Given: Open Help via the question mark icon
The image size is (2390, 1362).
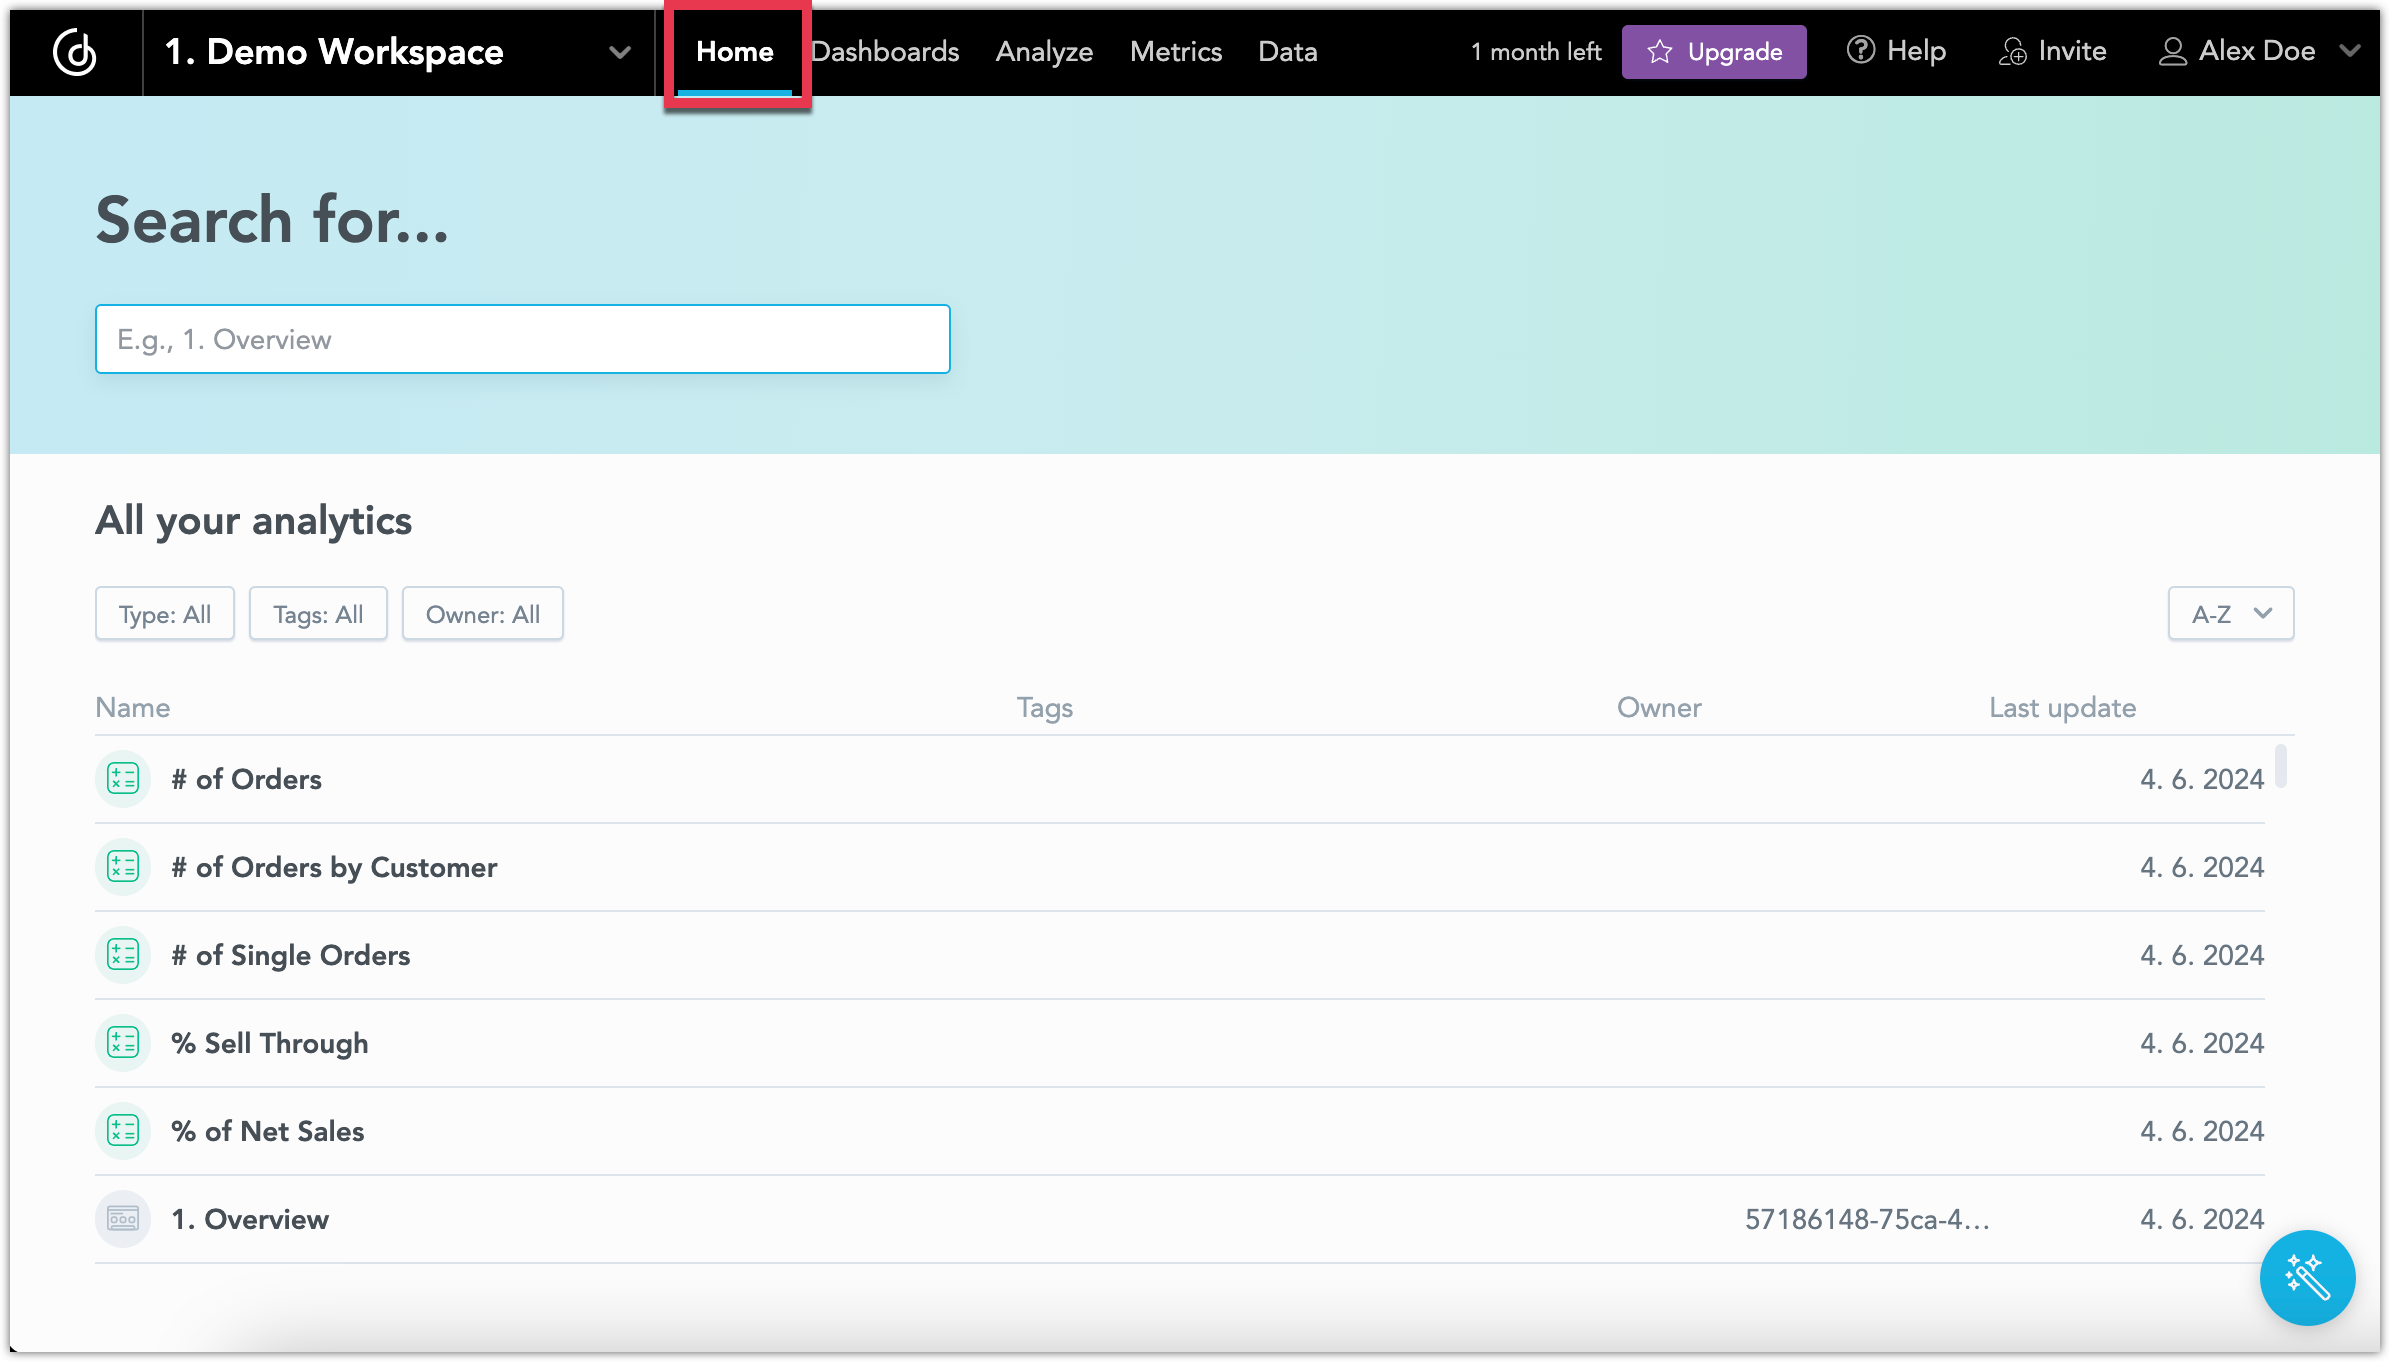Looking at the screenshot, I should (1861, 50).
